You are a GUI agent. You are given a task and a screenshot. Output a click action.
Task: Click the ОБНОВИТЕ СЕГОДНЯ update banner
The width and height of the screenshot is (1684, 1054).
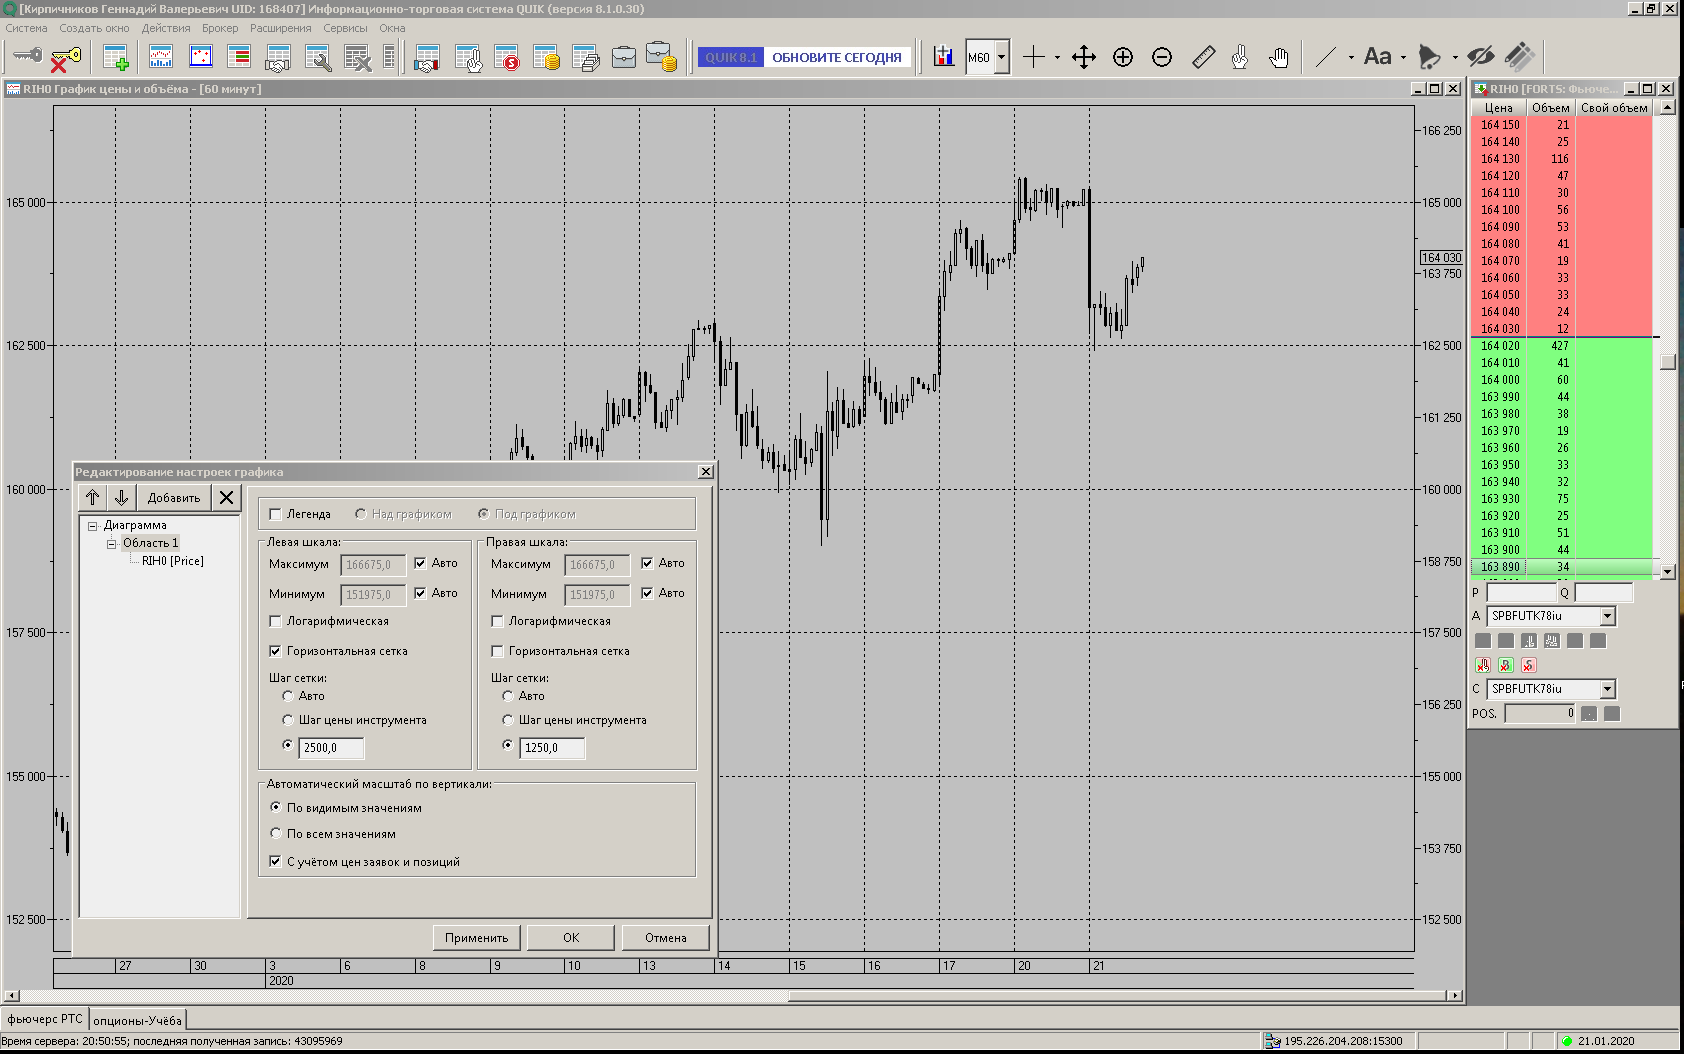tap(837, 57)
